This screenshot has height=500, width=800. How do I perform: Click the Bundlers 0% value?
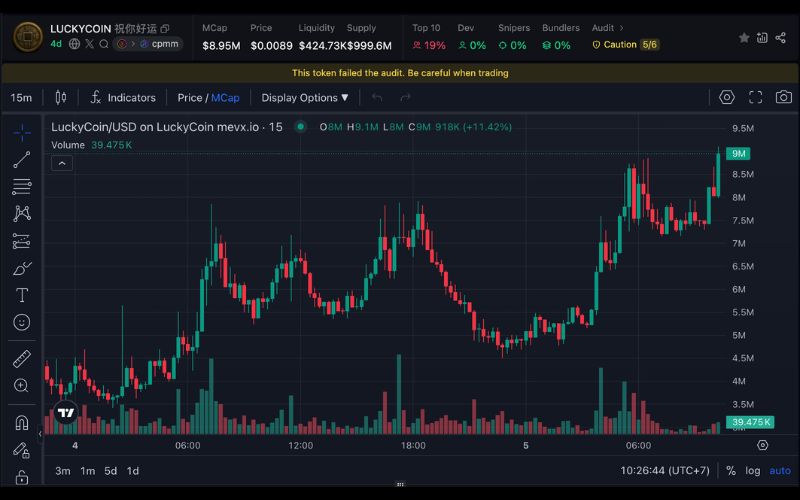tap(556, 45)
